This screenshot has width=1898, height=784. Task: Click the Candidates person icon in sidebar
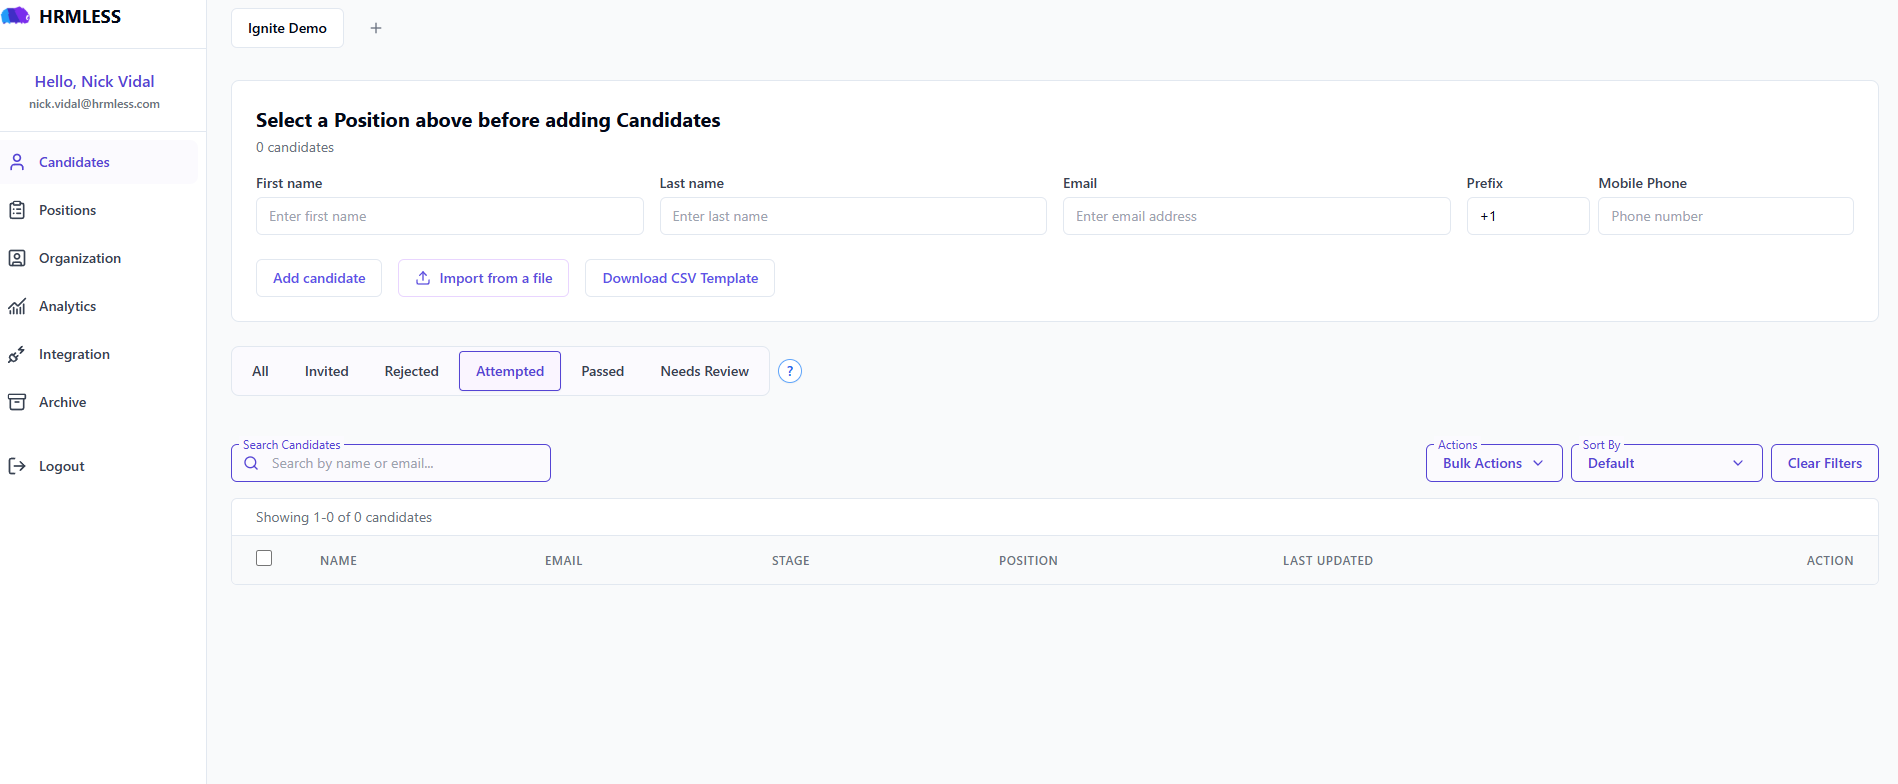[x=17, y=162]
